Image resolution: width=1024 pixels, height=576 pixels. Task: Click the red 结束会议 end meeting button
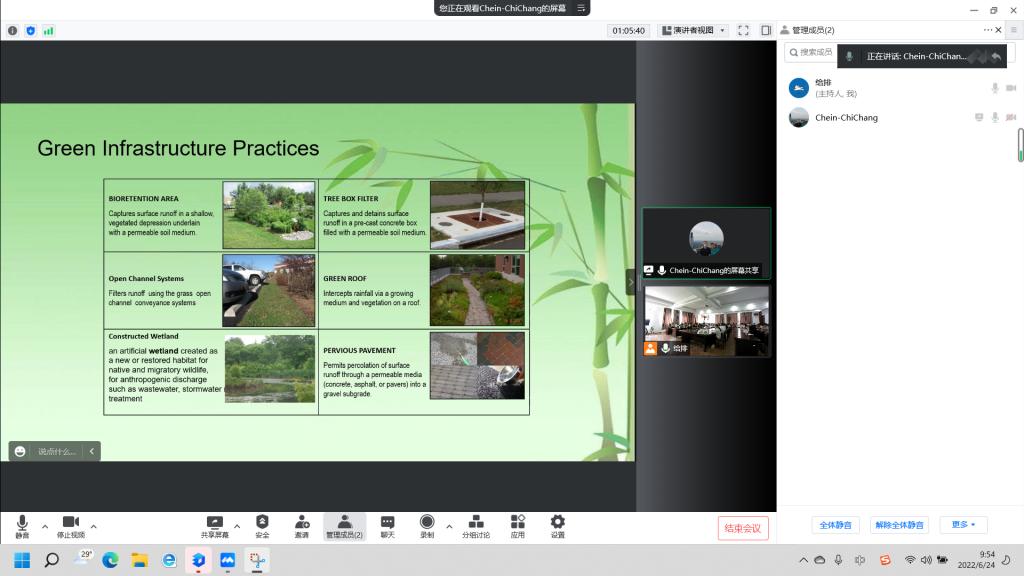(743, 528)
